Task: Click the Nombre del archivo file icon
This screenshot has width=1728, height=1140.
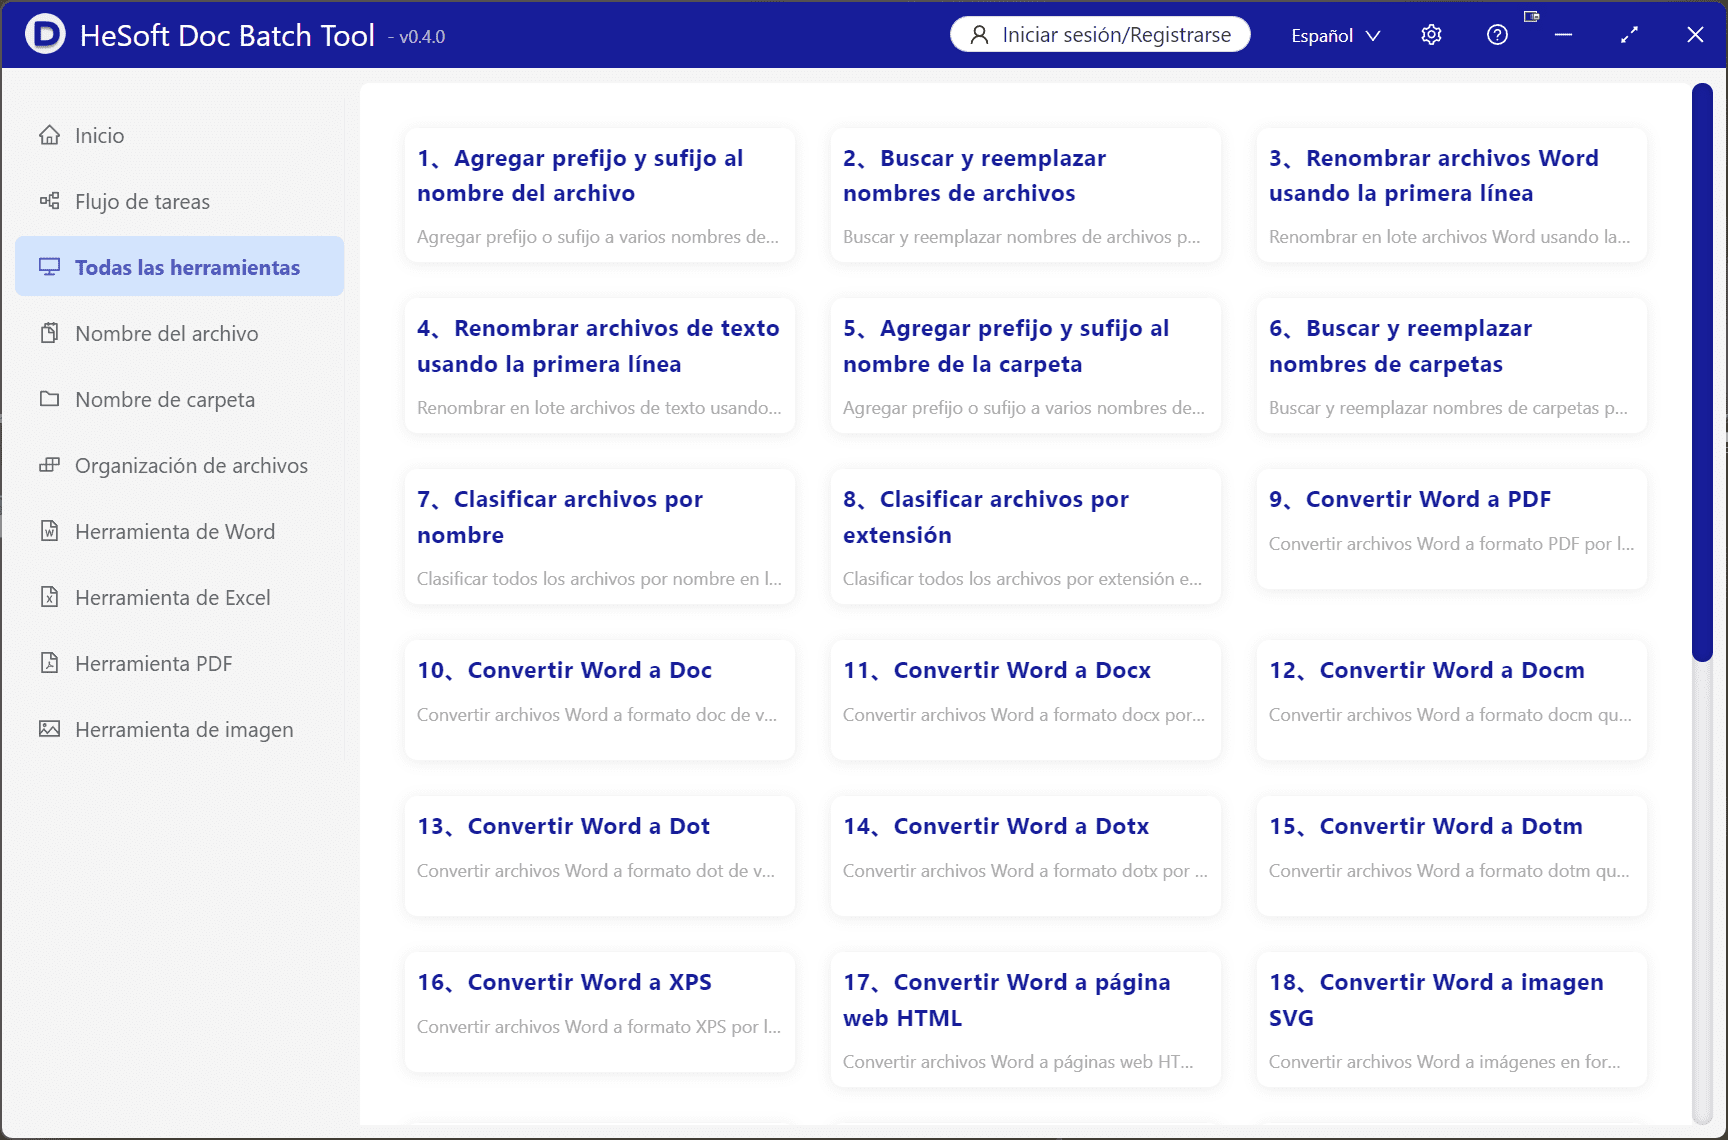Action: [49, 333]
